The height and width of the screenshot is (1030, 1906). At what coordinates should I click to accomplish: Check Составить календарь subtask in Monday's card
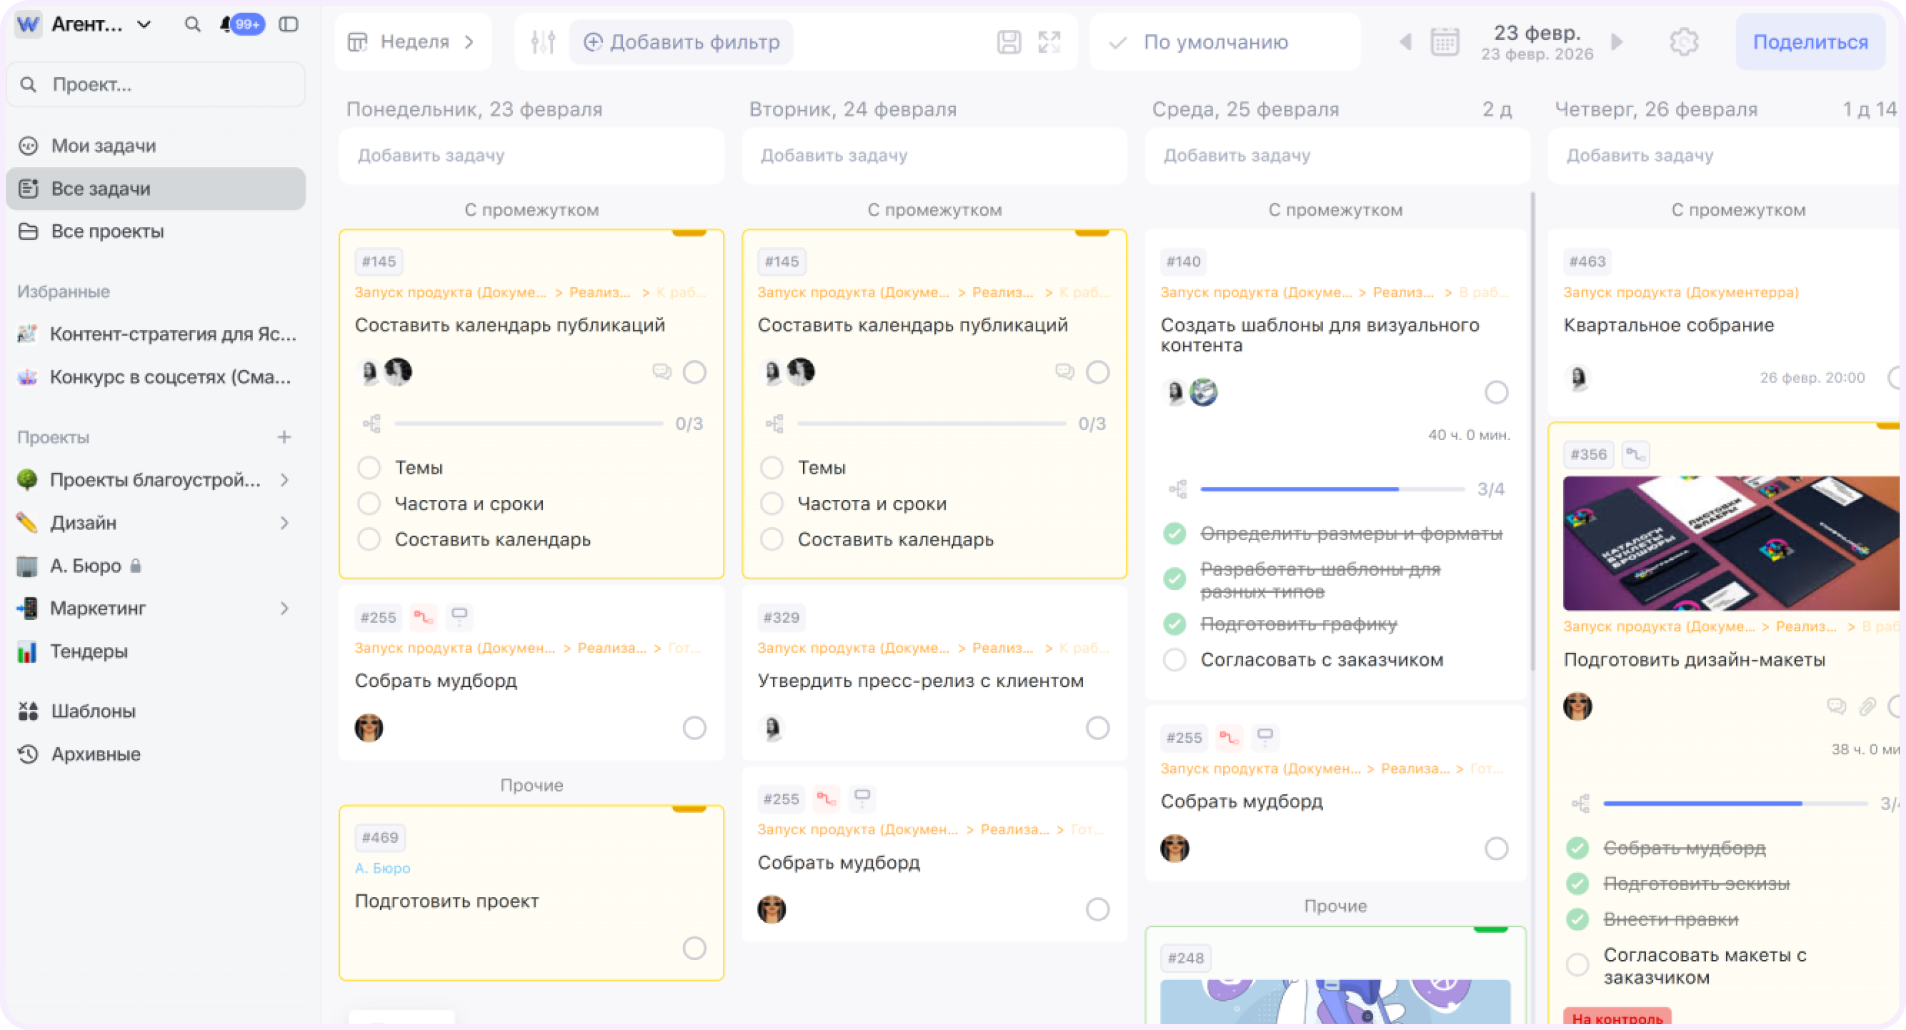pos(369,539)
